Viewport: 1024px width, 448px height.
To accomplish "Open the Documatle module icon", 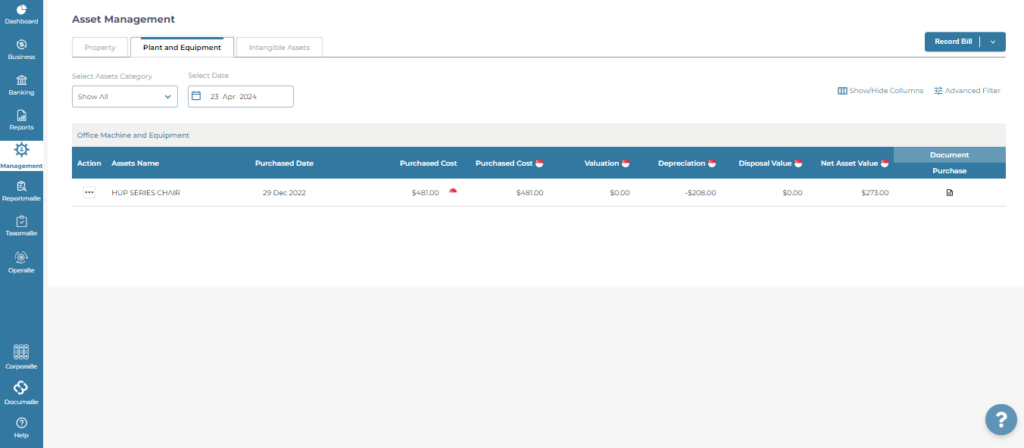I will [21, 388].
